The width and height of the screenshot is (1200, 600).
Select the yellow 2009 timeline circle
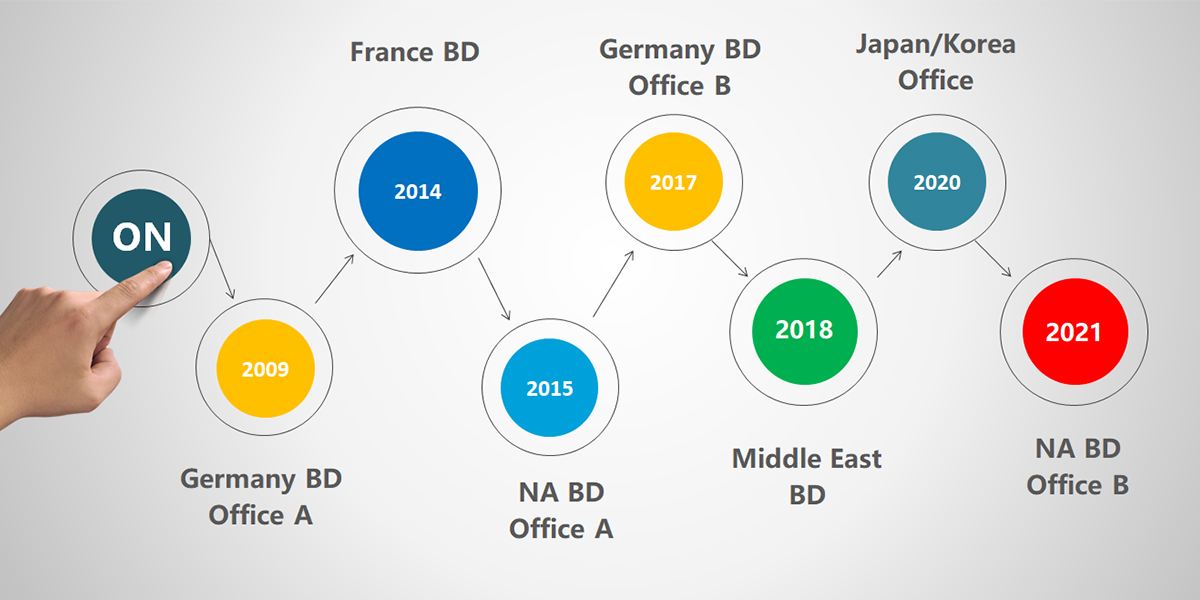tap(265, 369)
